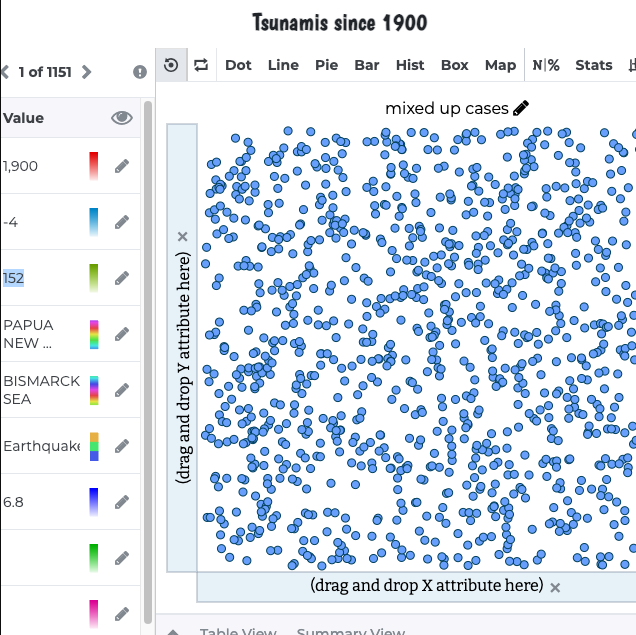
Task: Click the red color swatch for 1,900
Action: pyautogui.click(x=94, y=166)
